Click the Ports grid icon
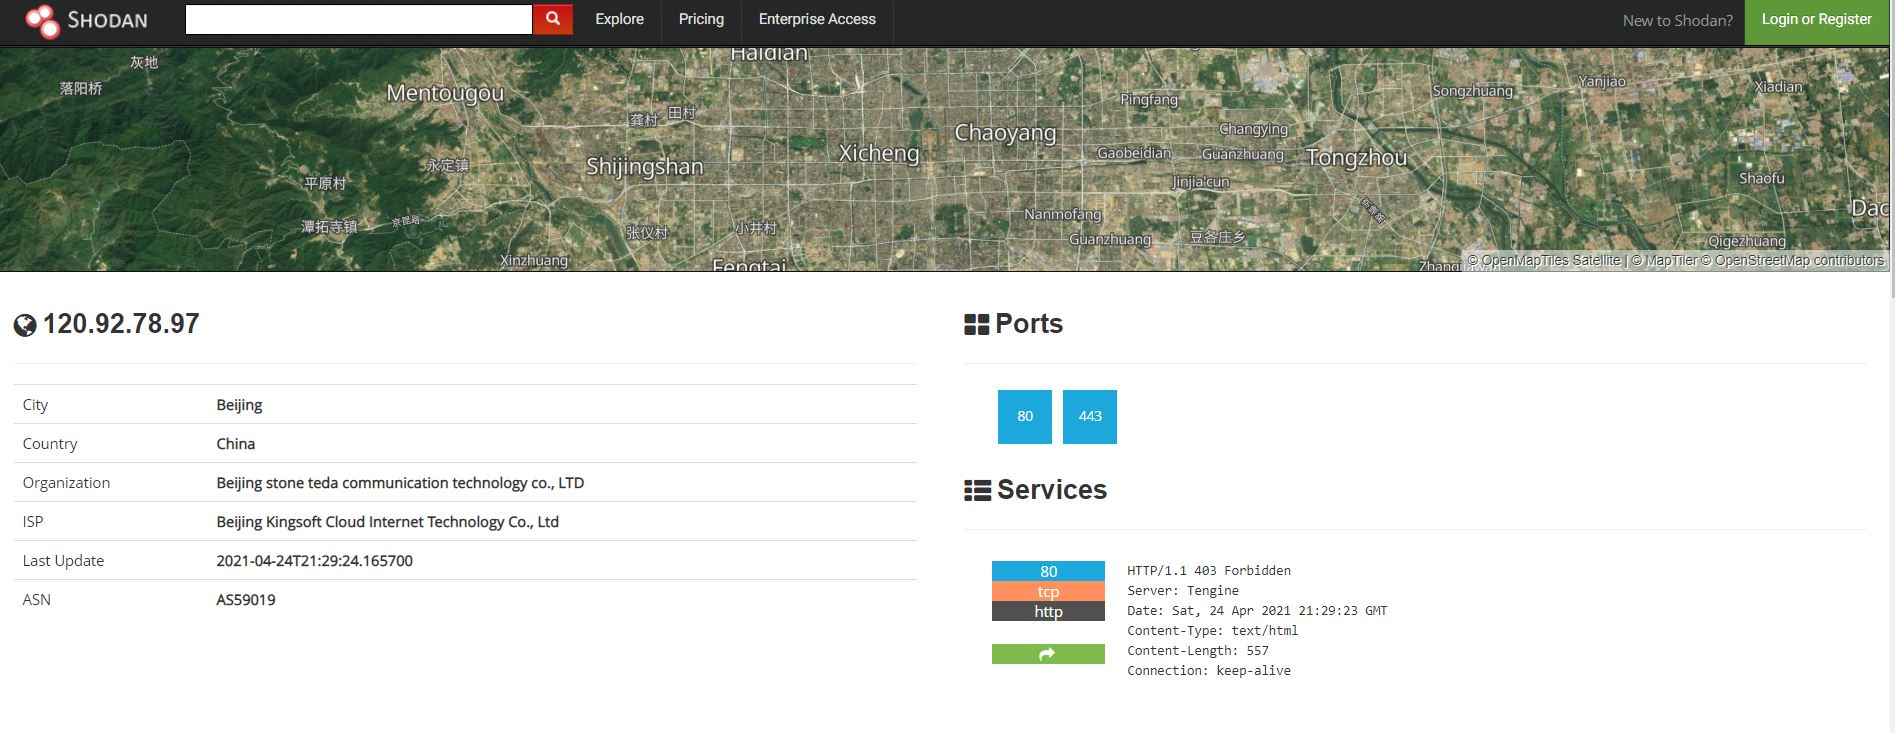 point(976,325)
